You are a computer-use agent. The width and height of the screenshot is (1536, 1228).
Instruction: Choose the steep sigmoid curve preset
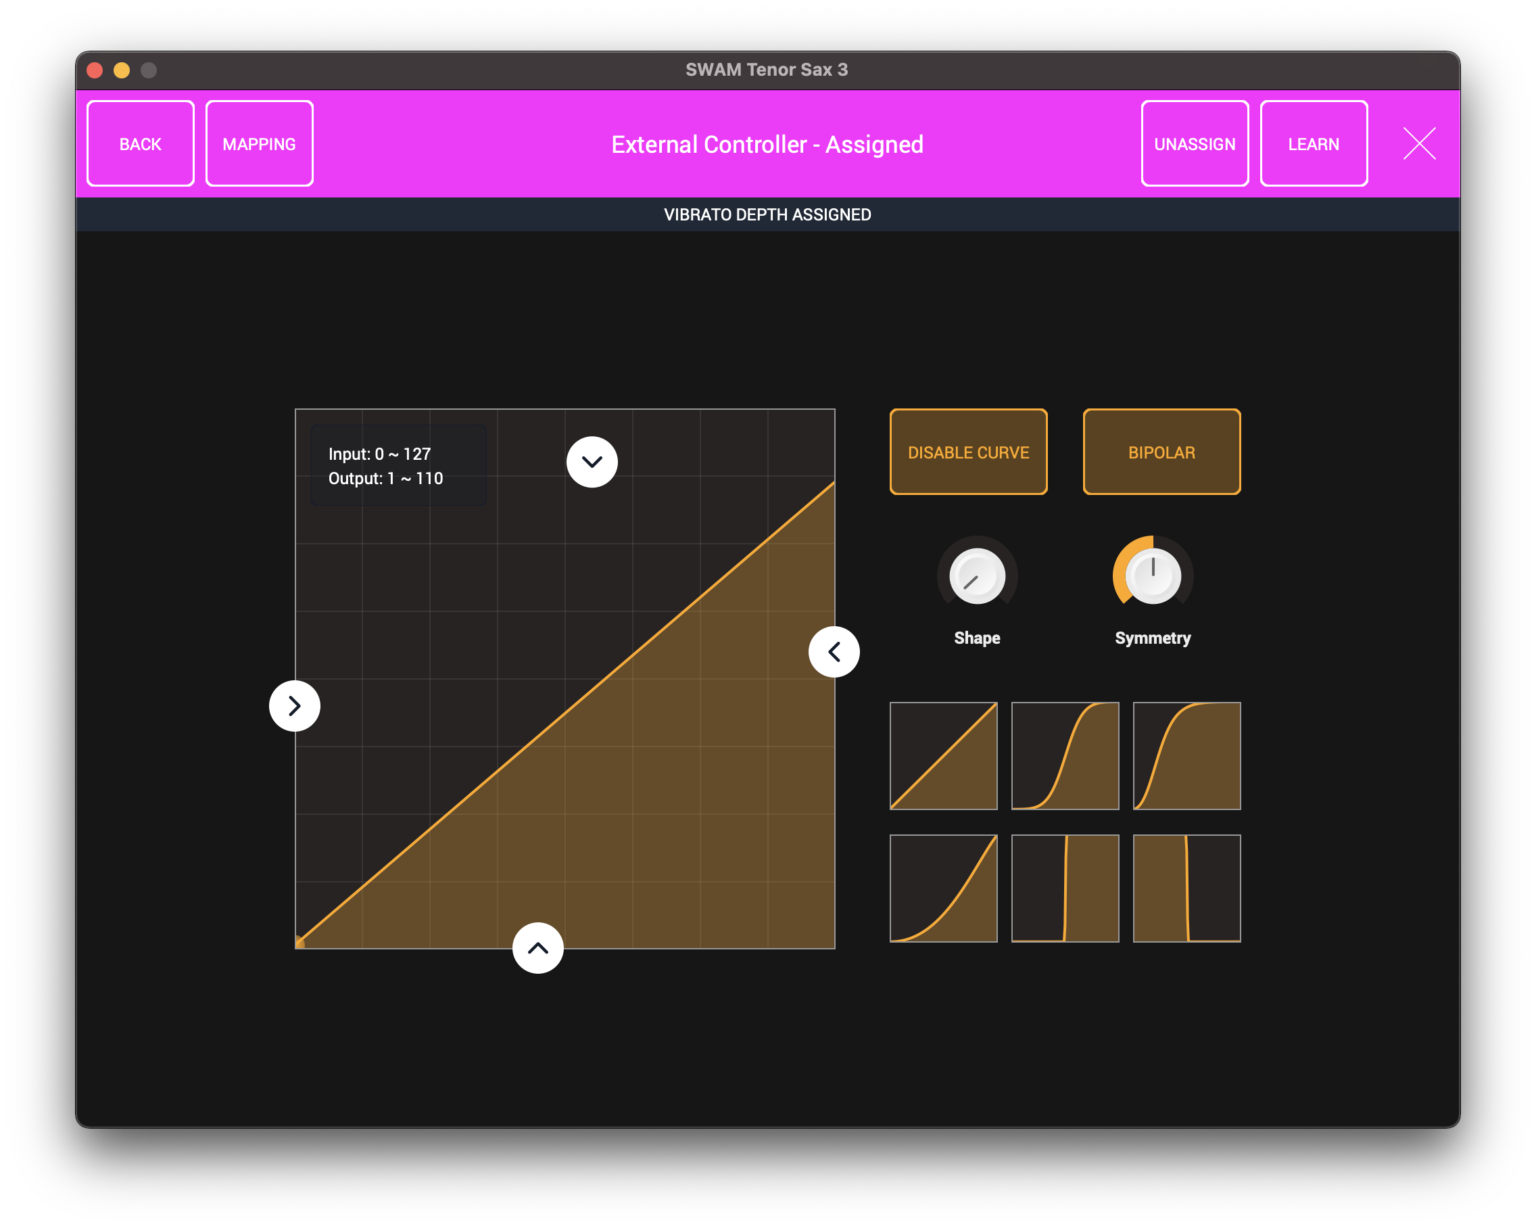(x=1186, y=755)
